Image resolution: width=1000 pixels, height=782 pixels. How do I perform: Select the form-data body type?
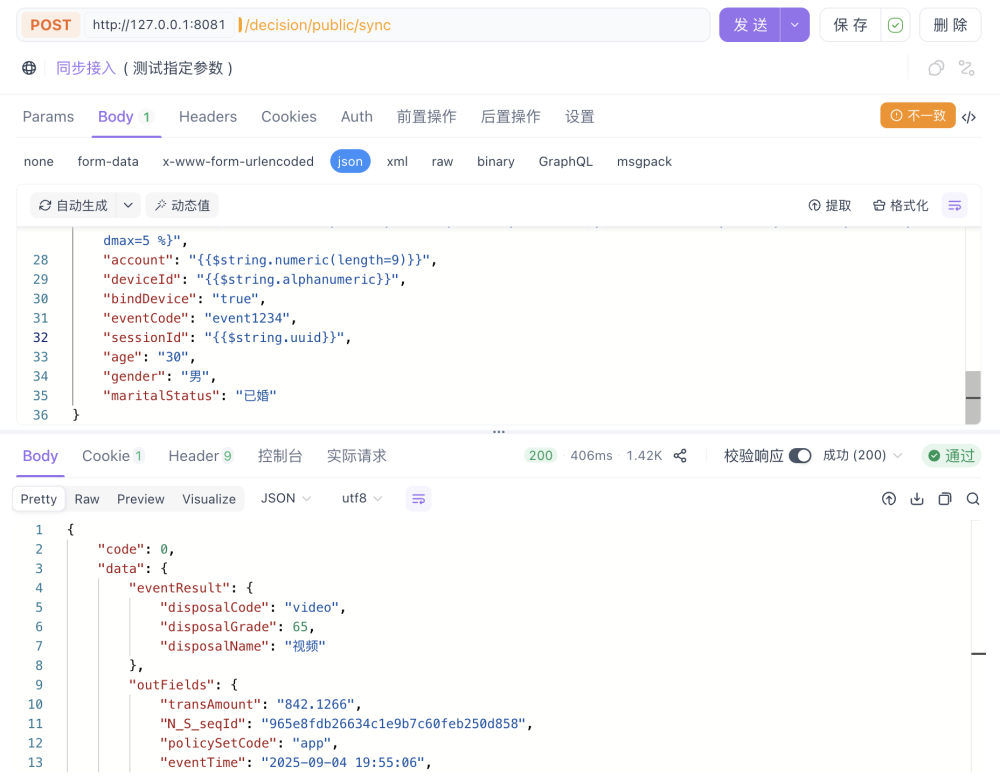[108, 161]
